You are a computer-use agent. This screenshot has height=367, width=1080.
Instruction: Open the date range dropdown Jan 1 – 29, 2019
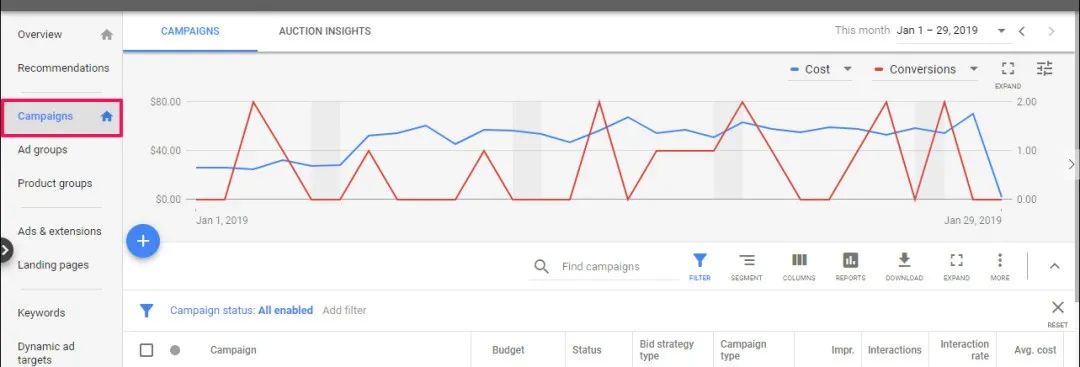coord(951,31)
